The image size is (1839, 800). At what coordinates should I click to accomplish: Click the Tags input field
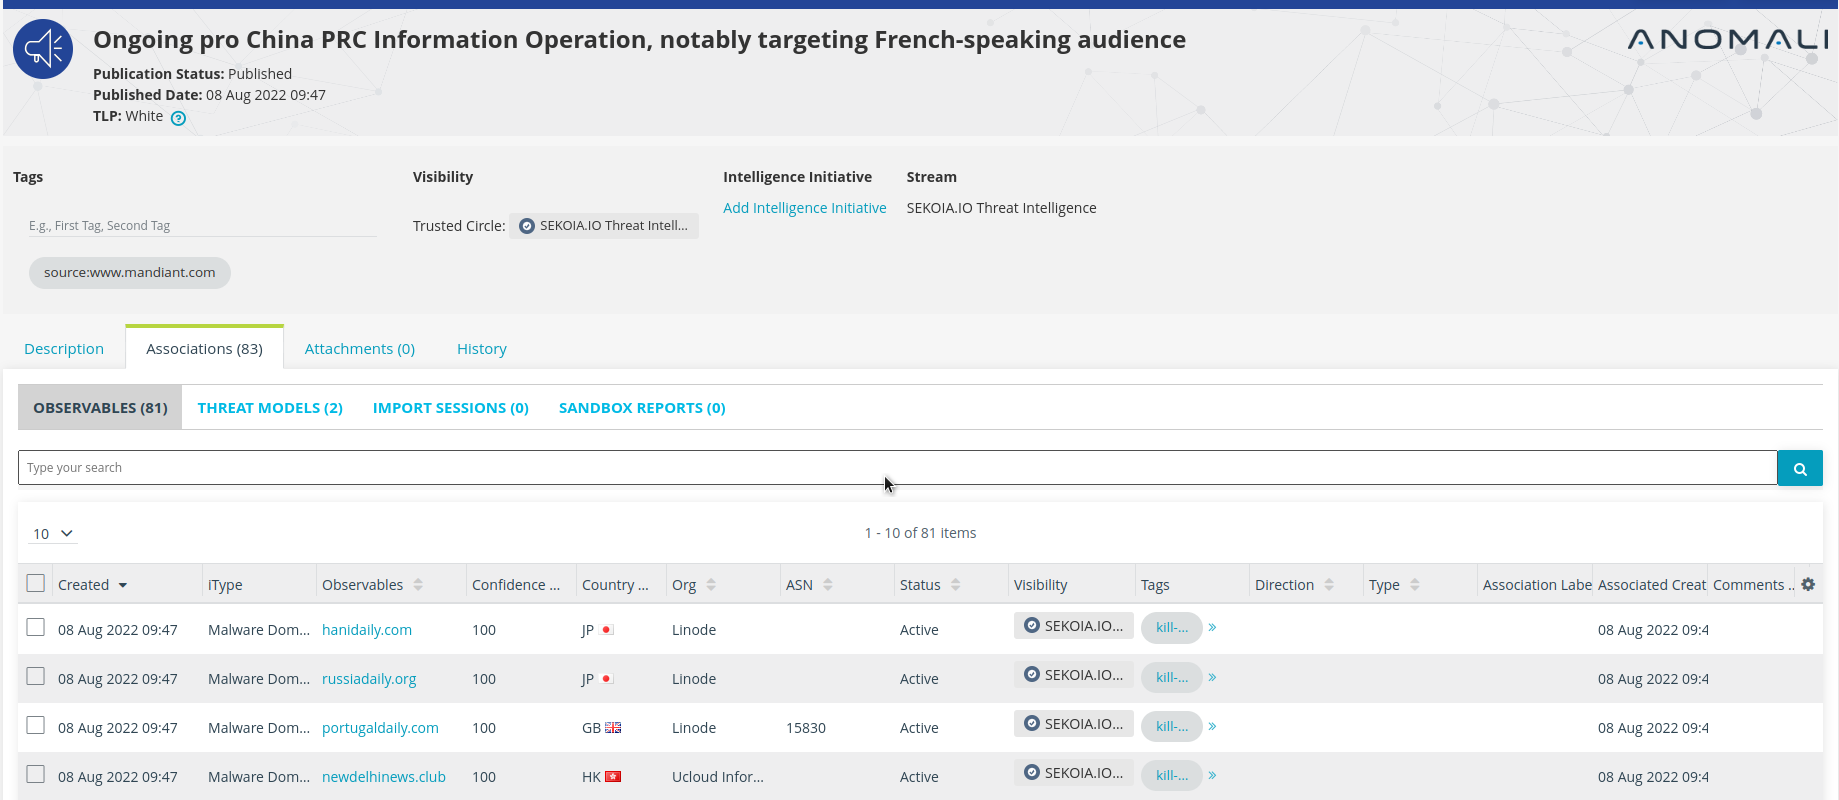(x=200, y=226)
